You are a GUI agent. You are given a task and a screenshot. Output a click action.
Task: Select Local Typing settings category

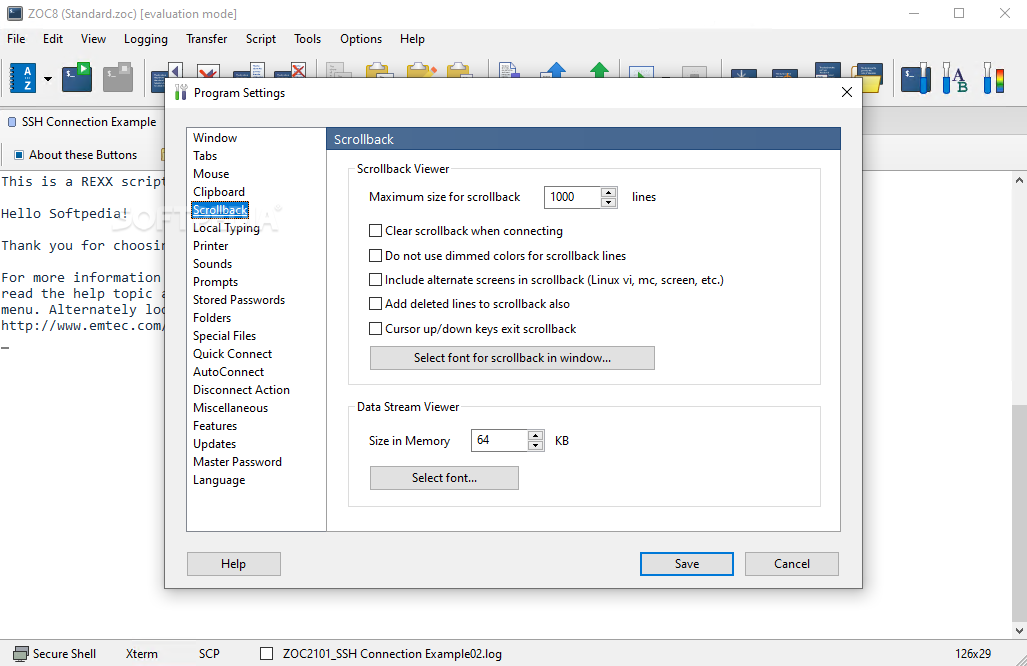click(x=226, y=227)
